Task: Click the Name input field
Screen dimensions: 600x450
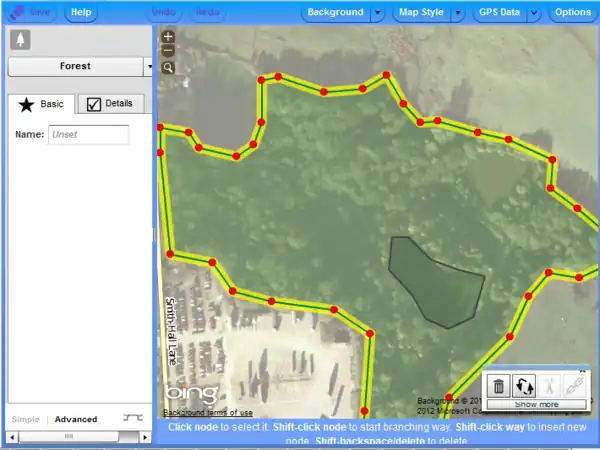Action: tap(88, 134)
